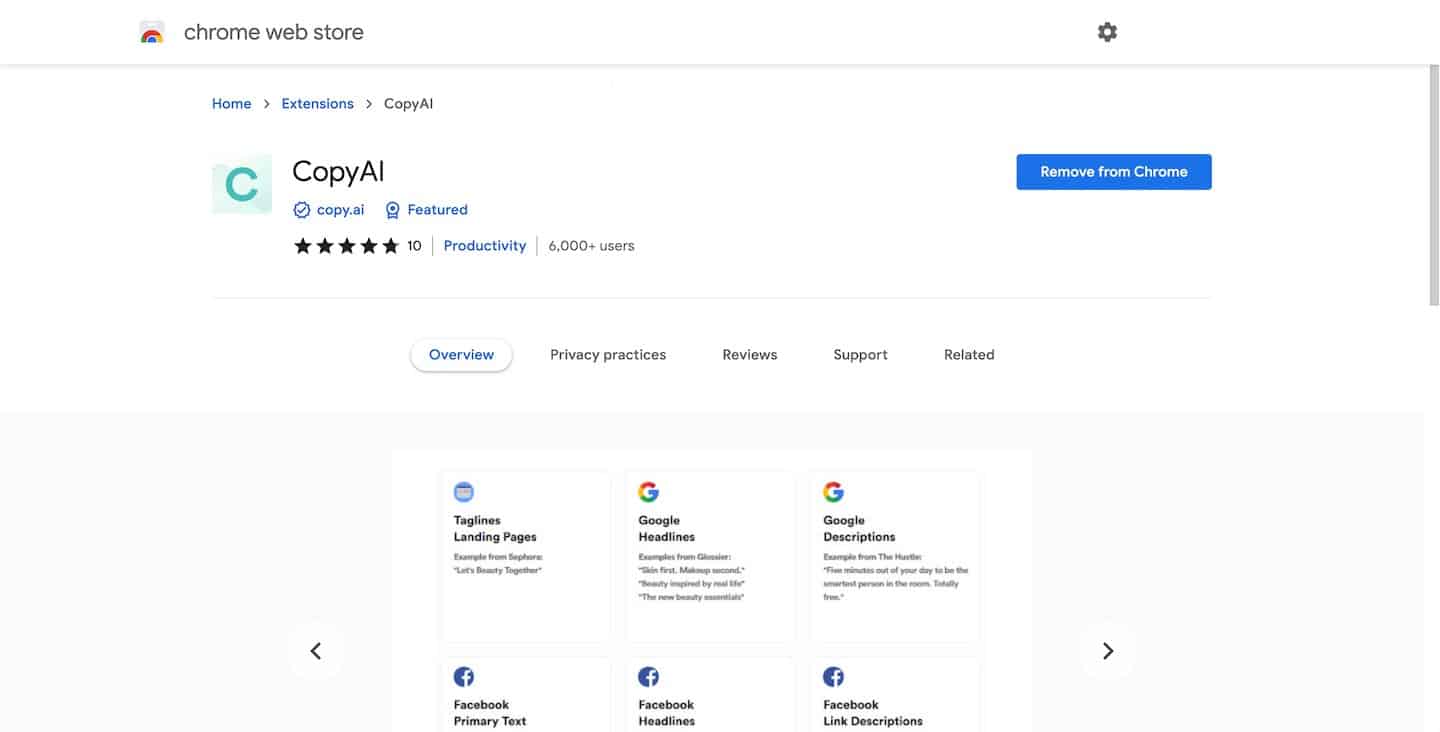The height and width of the screenshot is (732, 1440).
Task: Click the Google Headlines heading
Action: pos(668,529)
